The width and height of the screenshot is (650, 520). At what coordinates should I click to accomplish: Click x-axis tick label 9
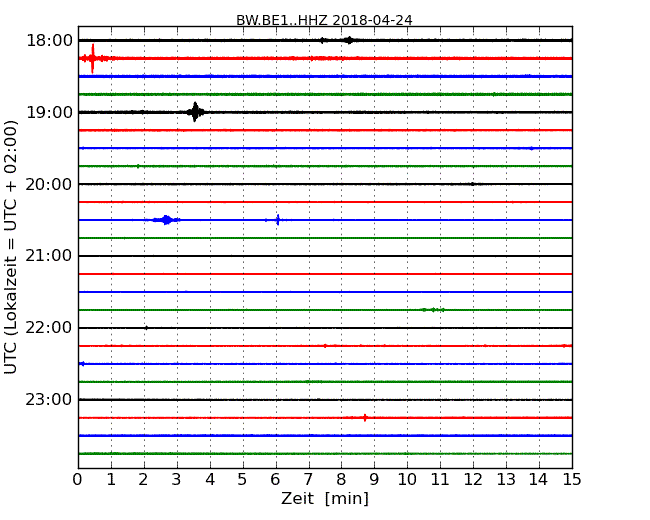[x=374, y=479]
